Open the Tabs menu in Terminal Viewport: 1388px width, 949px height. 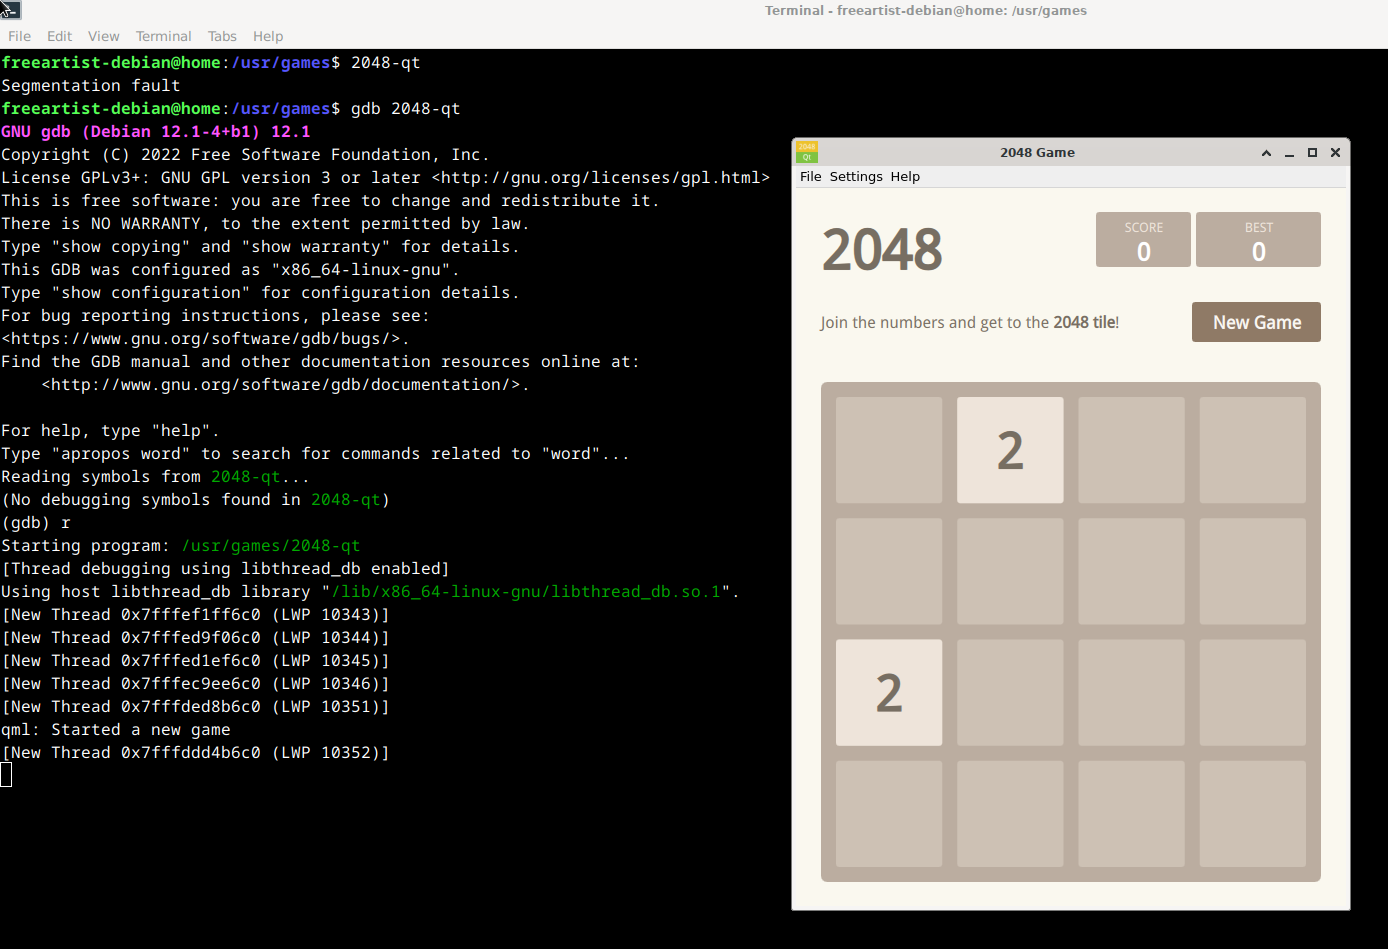coord(222,36)
